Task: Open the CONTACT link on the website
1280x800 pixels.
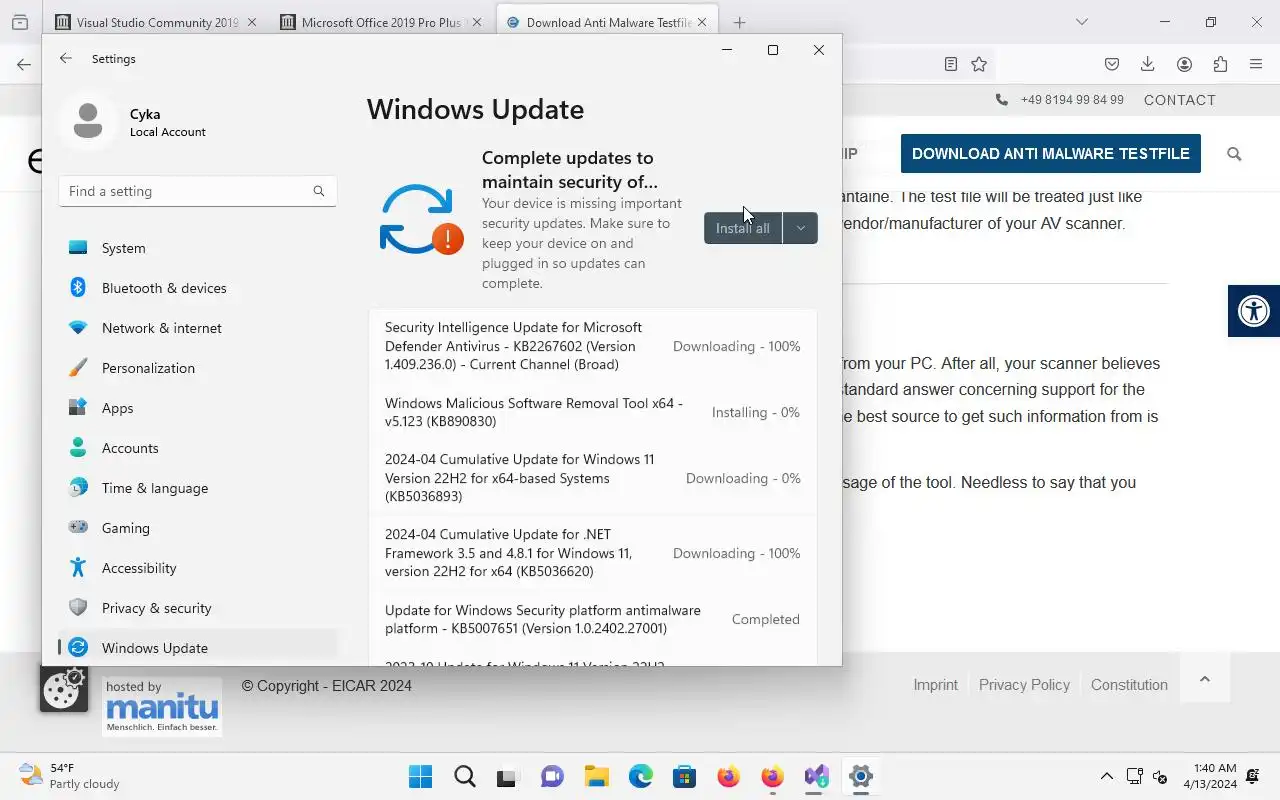Action: 1180,100
